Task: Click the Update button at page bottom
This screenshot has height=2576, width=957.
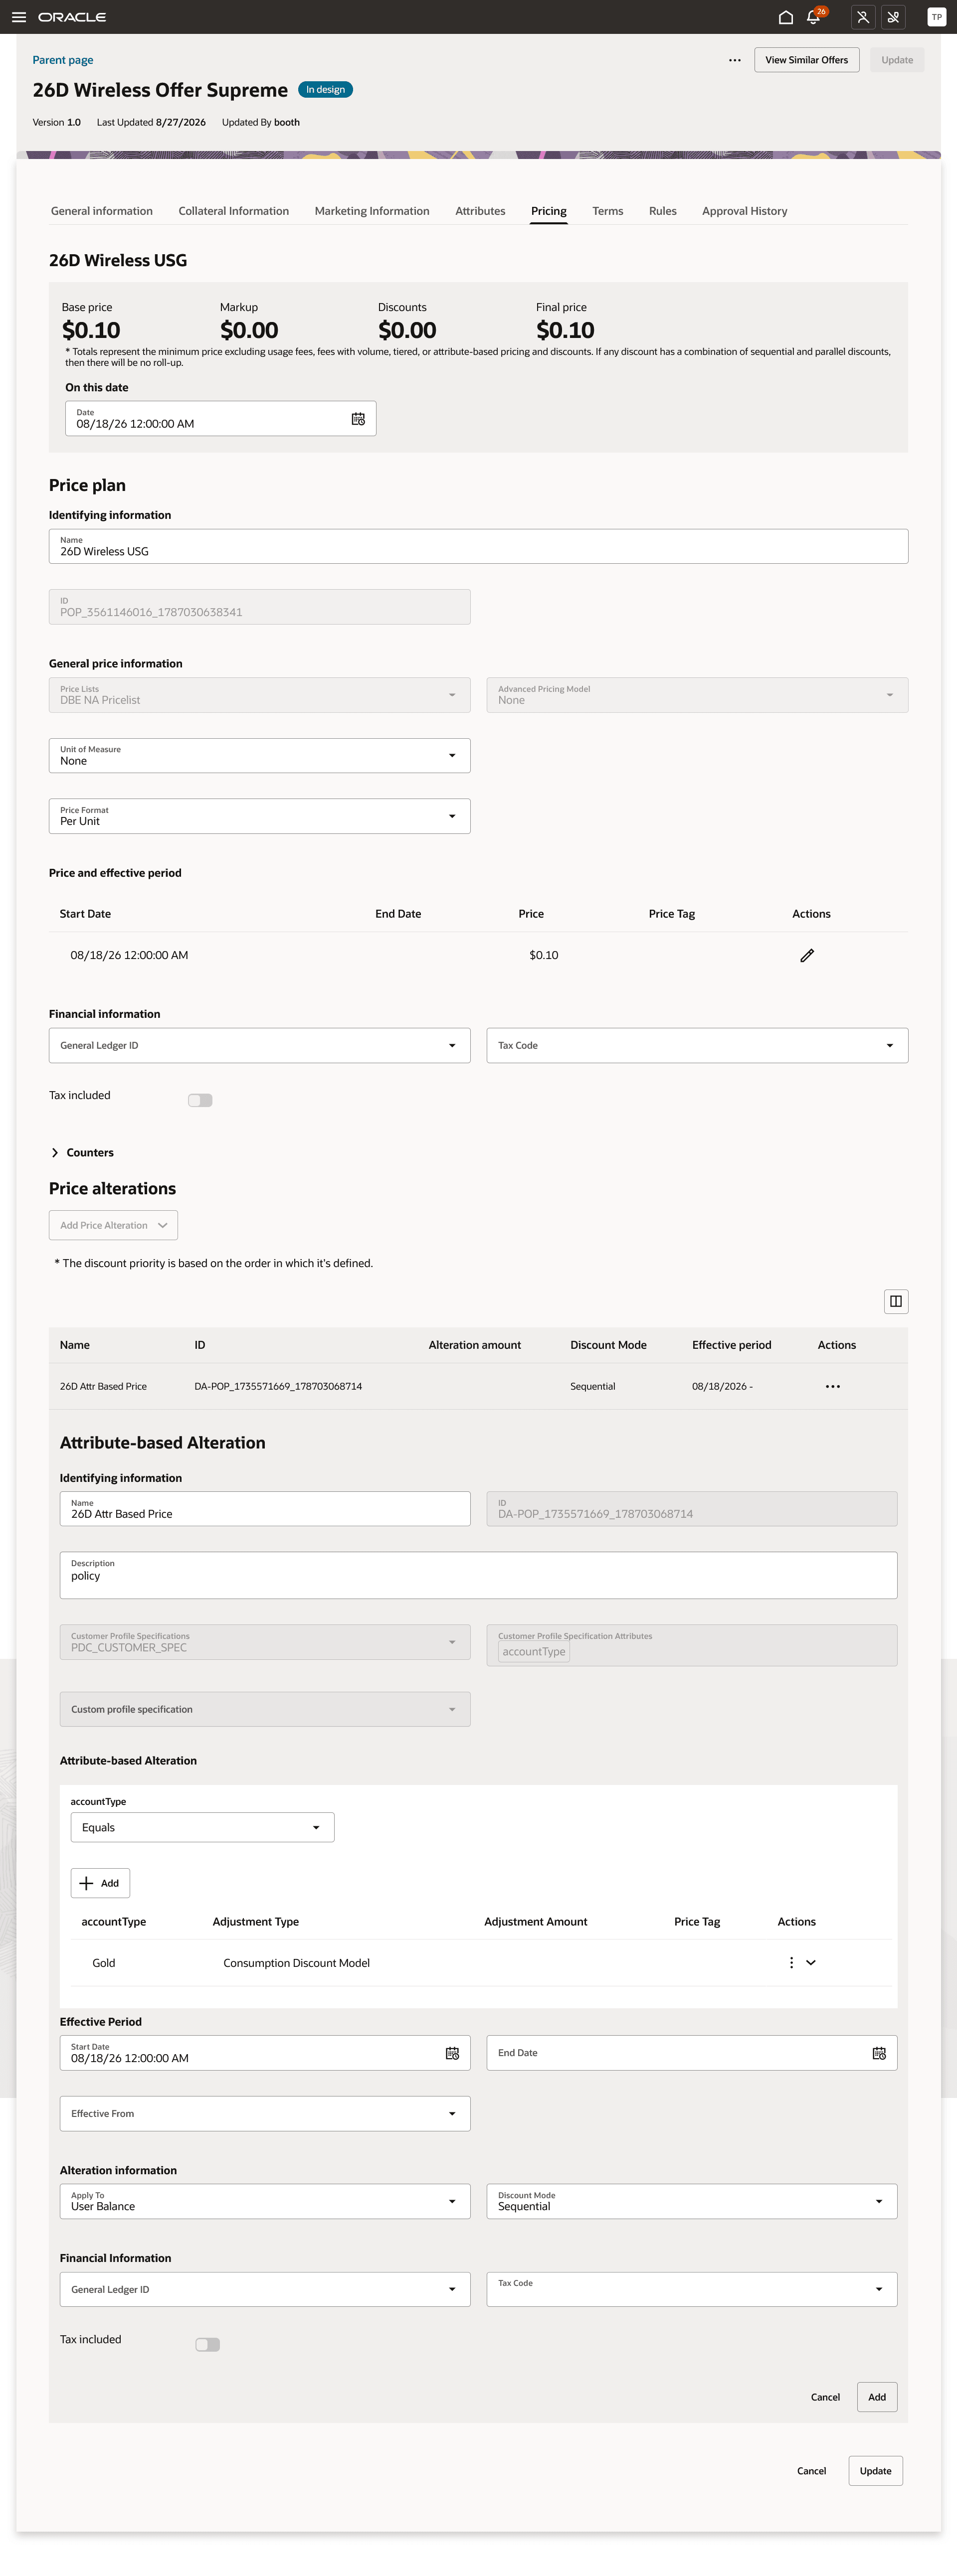Action: click(876, 2471)
